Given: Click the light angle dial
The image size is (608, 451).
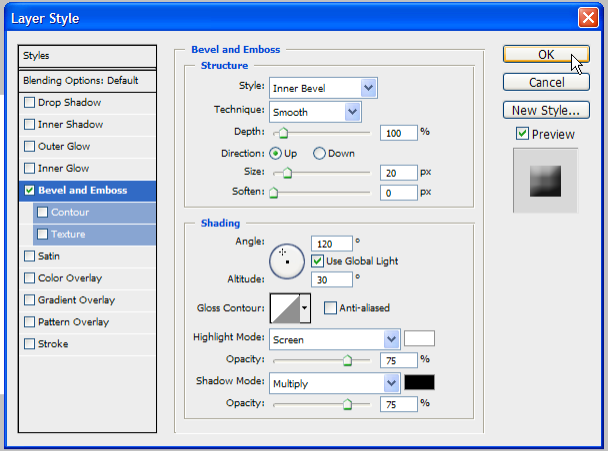Looking at the screenshot, I should point(287,261).
